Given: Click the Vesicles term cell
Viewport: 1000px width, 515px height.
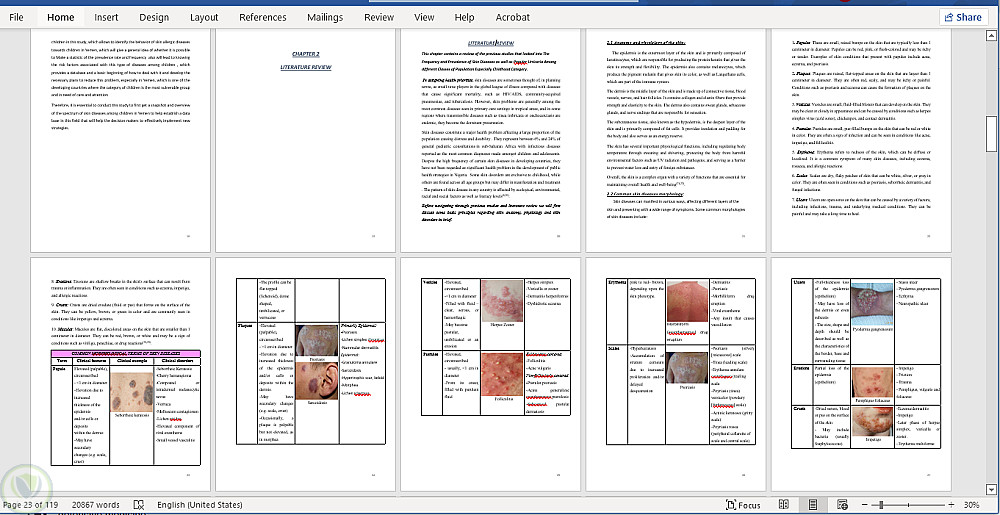Looking at the screenshot, I should pyautogui.click(x=432, y=314).
